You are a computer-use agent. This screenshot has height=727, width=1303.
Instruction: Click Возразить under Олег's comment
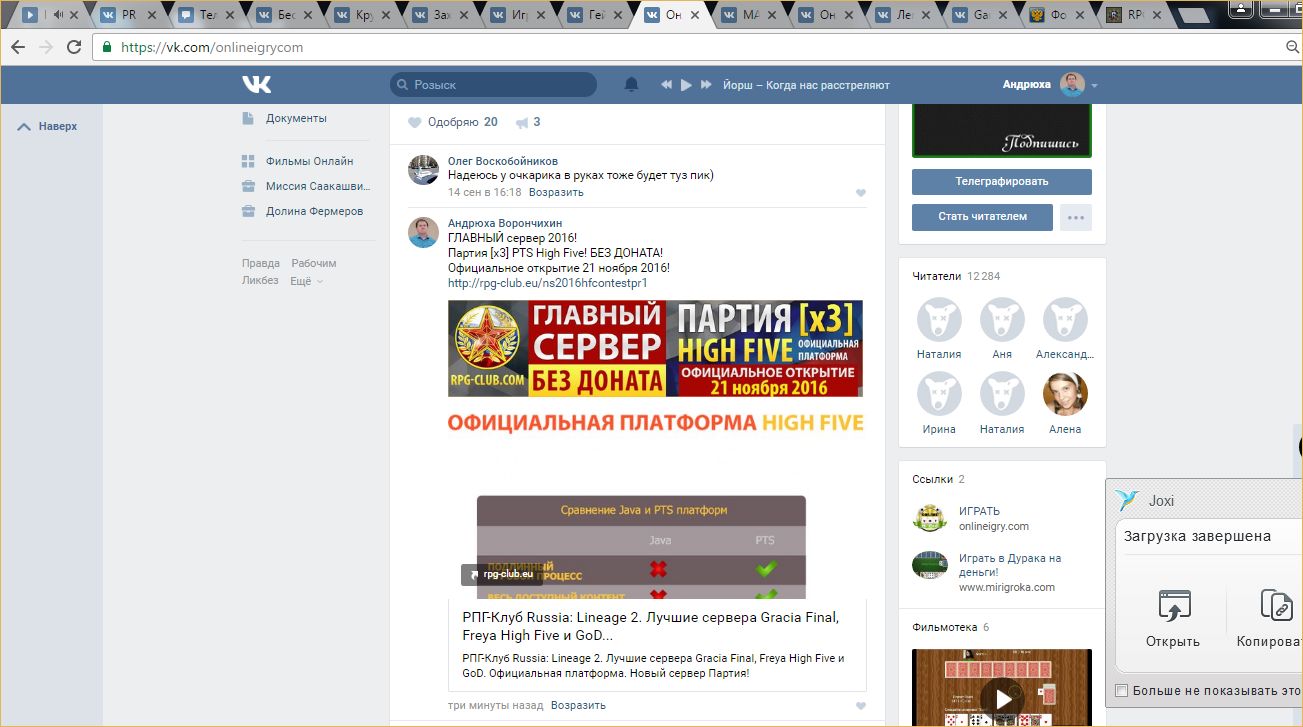pyautogui.click(x=556, y=192)
